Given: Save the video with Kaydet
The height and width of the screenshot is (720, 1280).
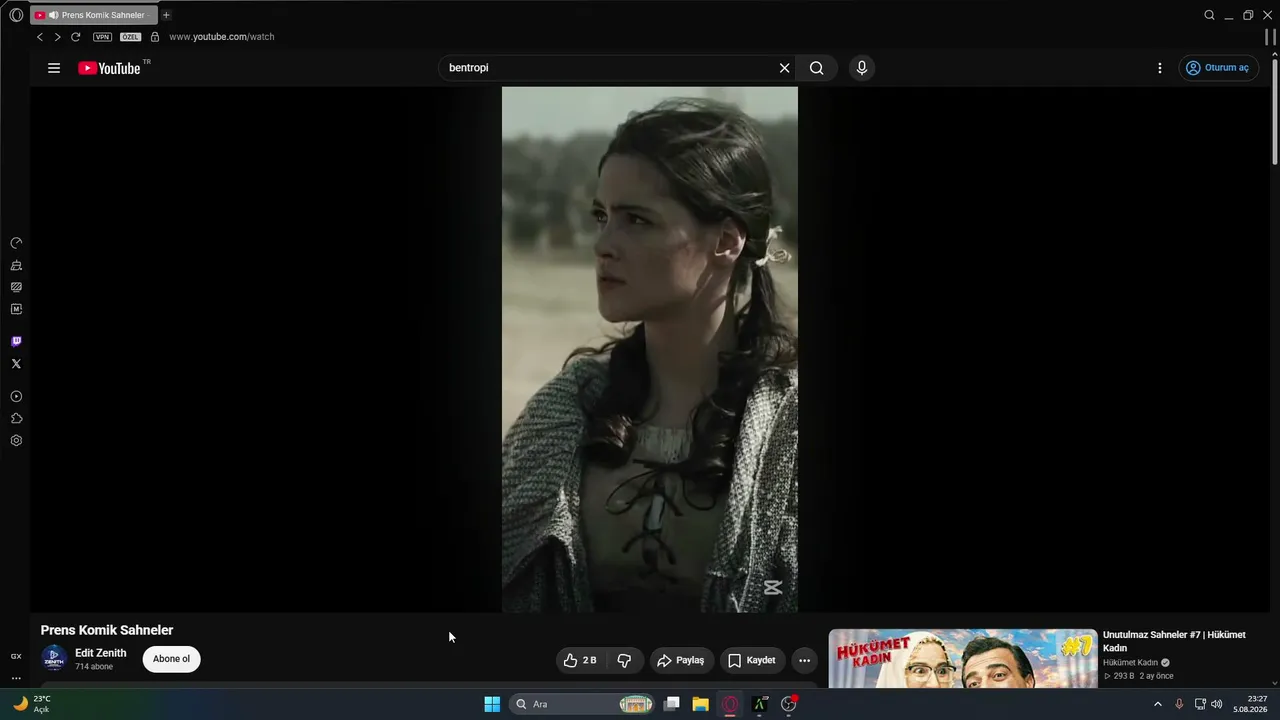Looking at the screenshot, I should (x=752, y=660).
